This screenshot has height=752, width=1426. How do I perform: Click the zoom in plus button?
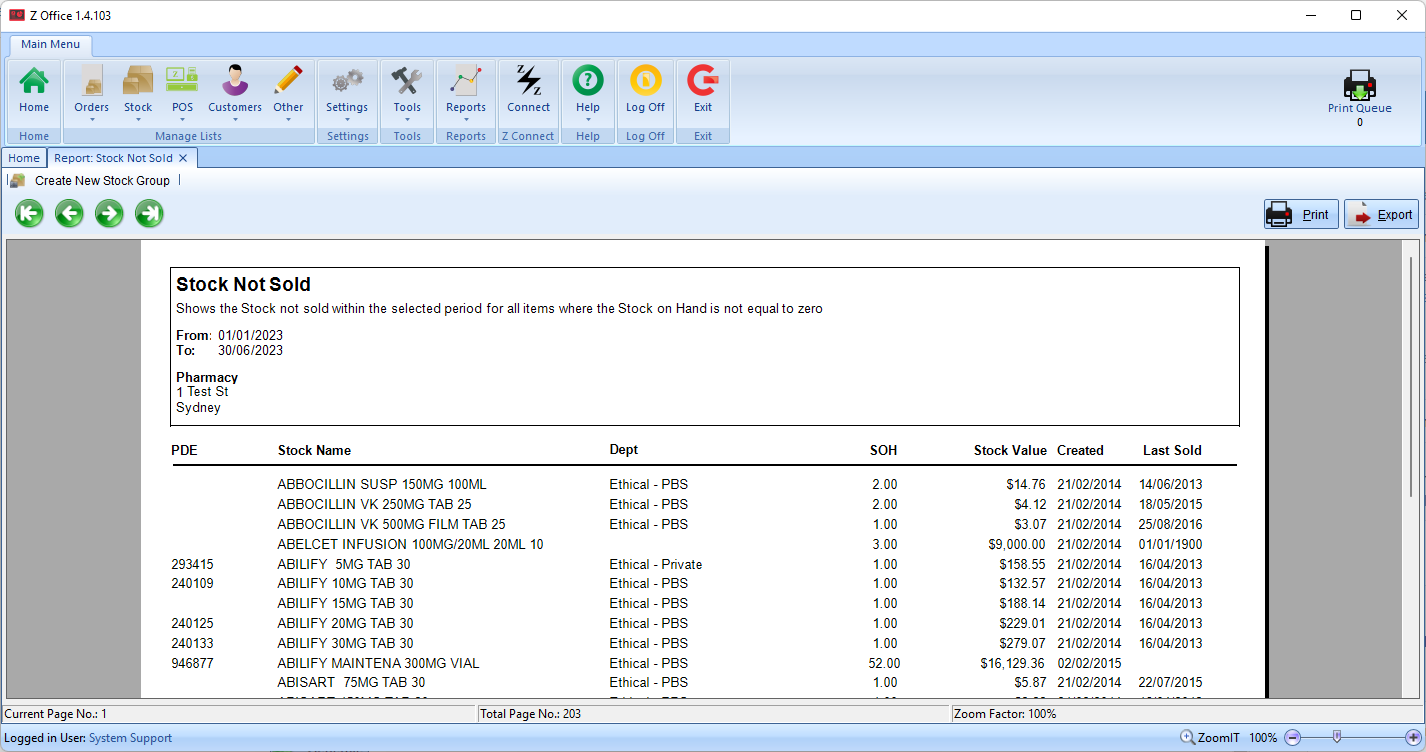tap(1412, 737)
